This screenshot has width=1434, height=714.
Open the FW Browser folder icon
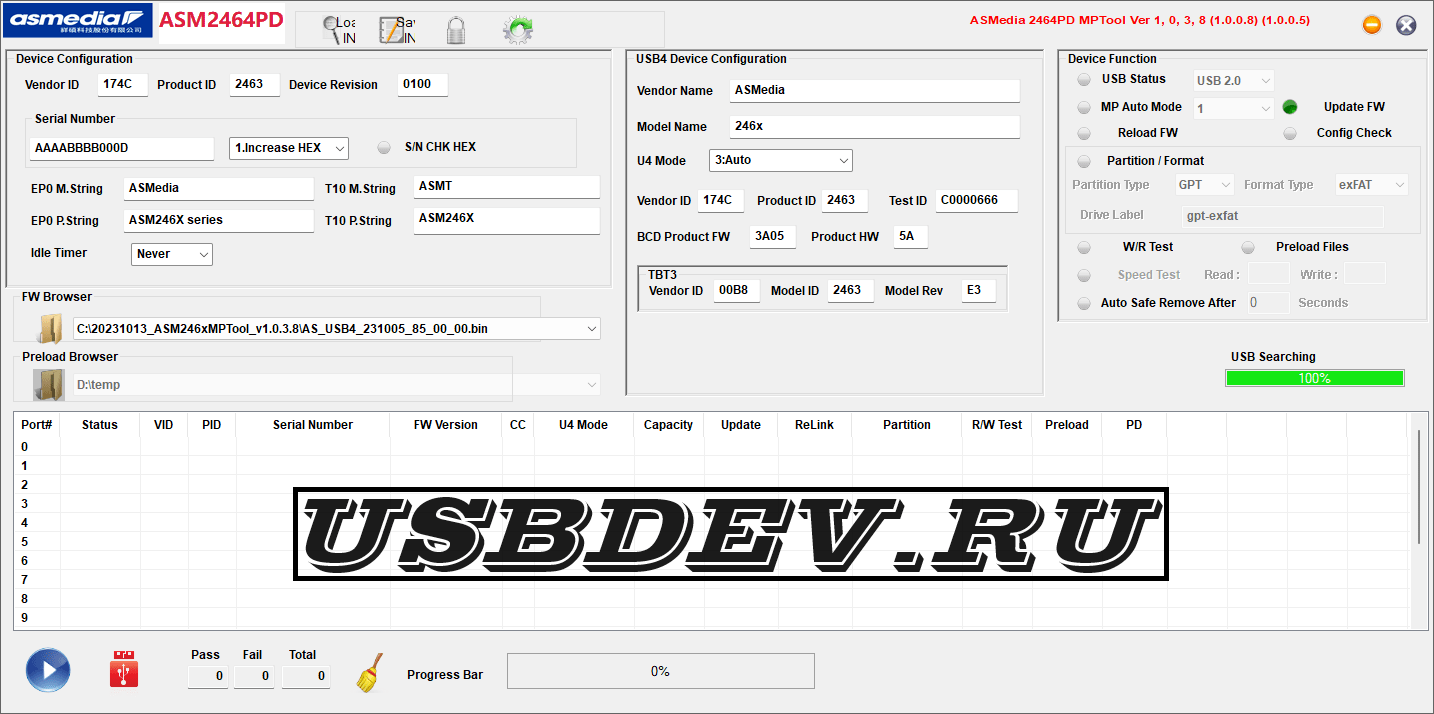tap(50, 328)
